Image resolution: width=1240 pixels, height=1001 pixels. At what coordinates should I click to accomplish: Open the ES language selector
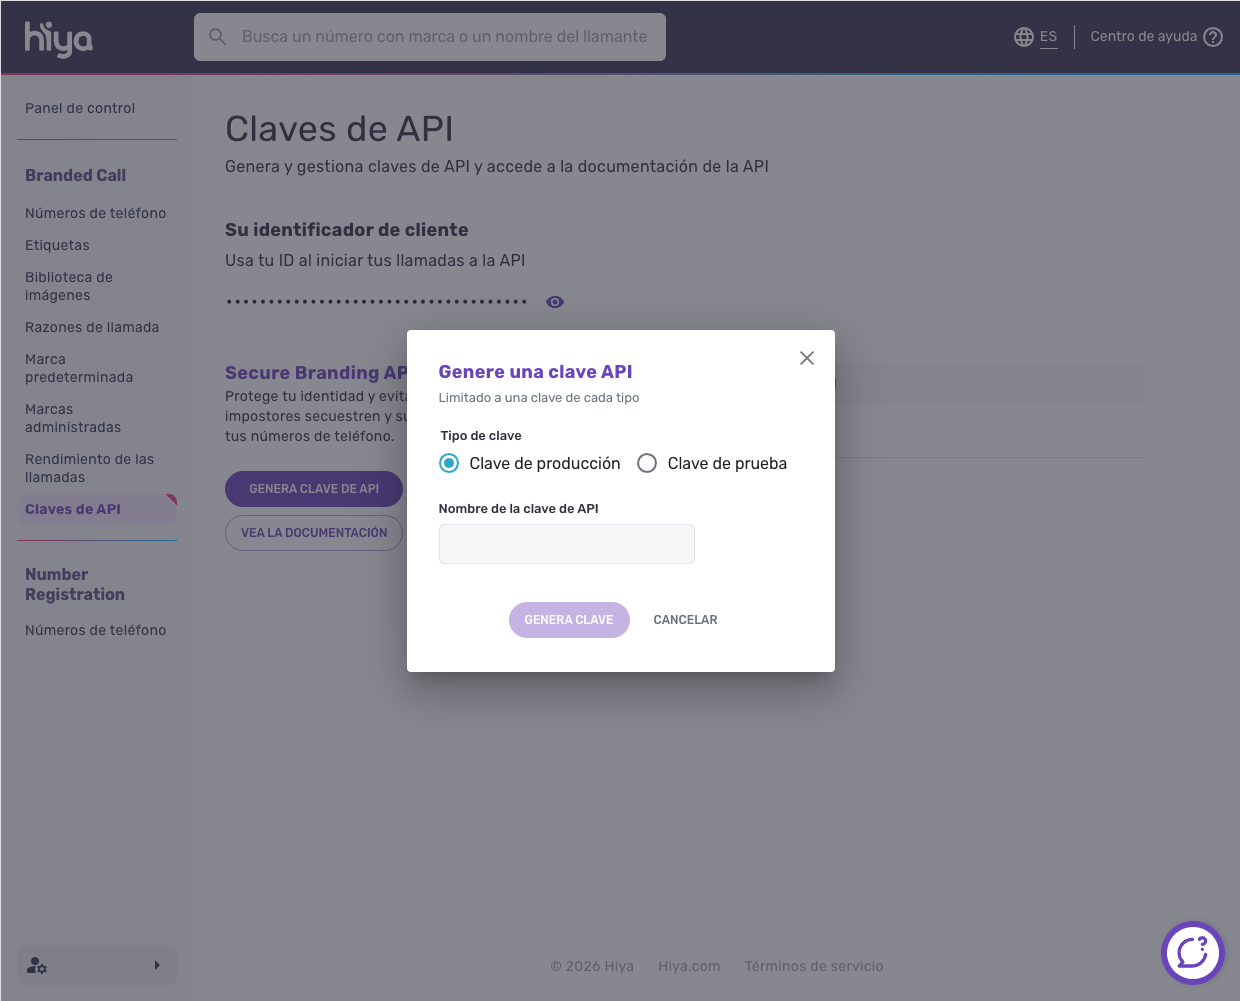[x=1048, y=37]
